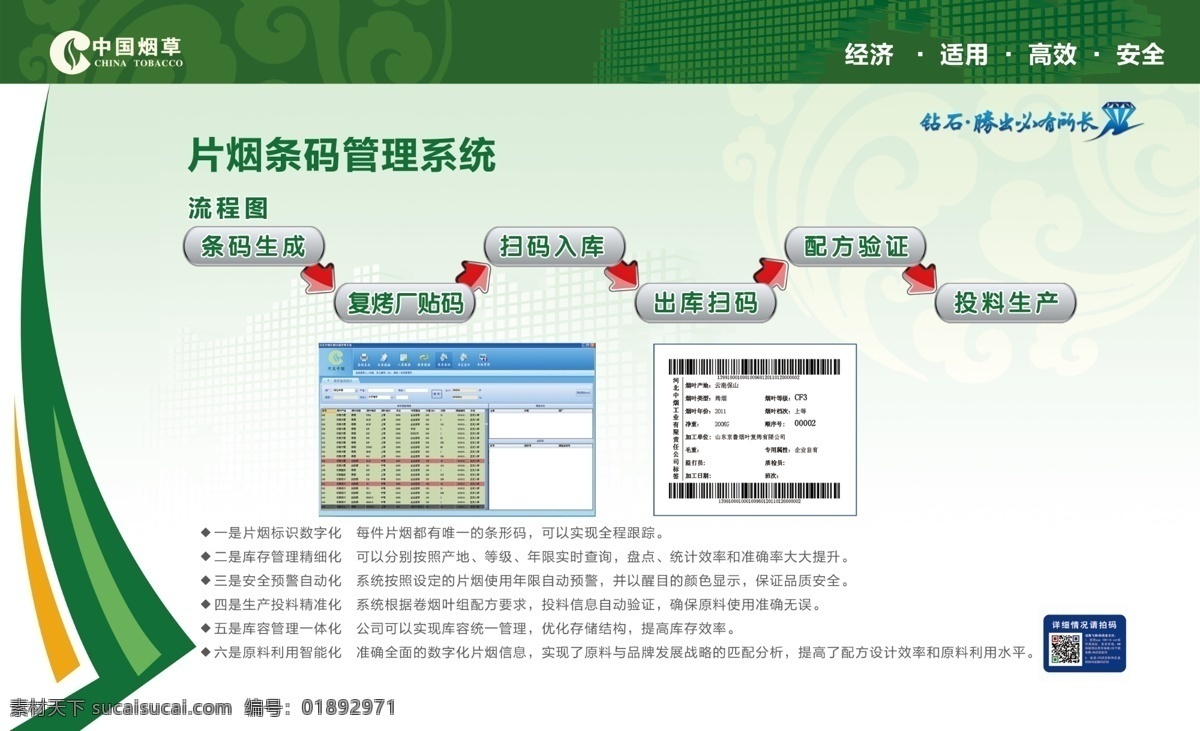This screenshot has width=1200, height=731.
Task: Select the 复烤厂贴码 flow step
Action: tap(405, 302)
